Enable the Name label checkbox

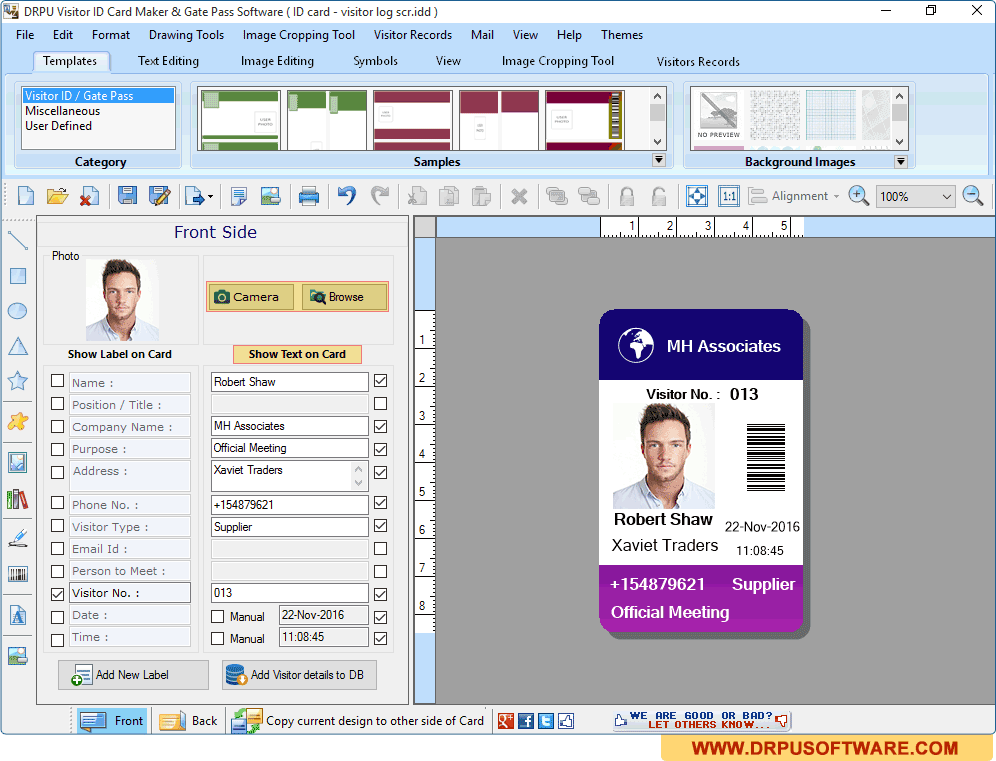click(x=57, y=380)
